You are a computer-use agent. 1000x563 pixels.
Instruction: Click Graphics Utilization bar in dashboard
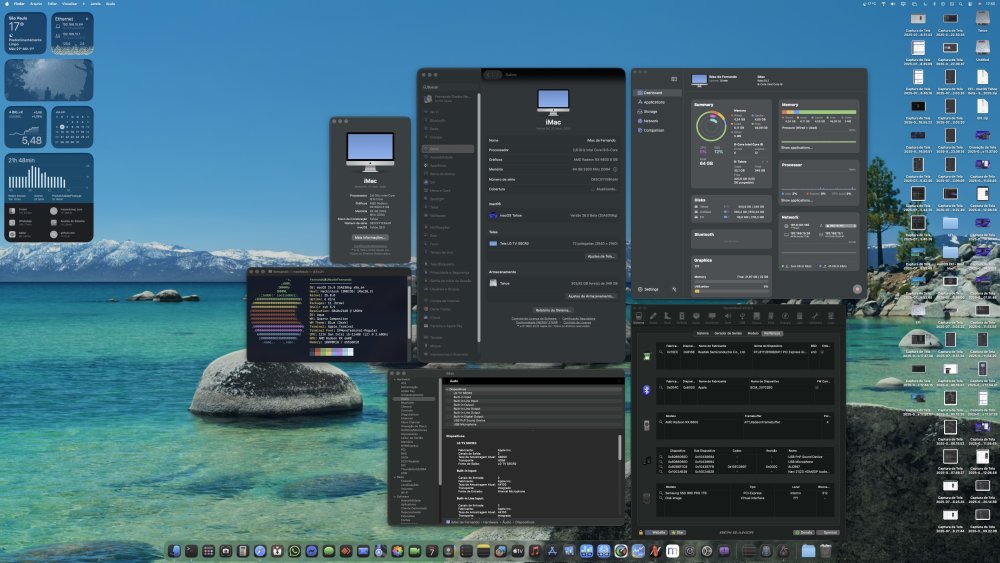coord(731,291)
